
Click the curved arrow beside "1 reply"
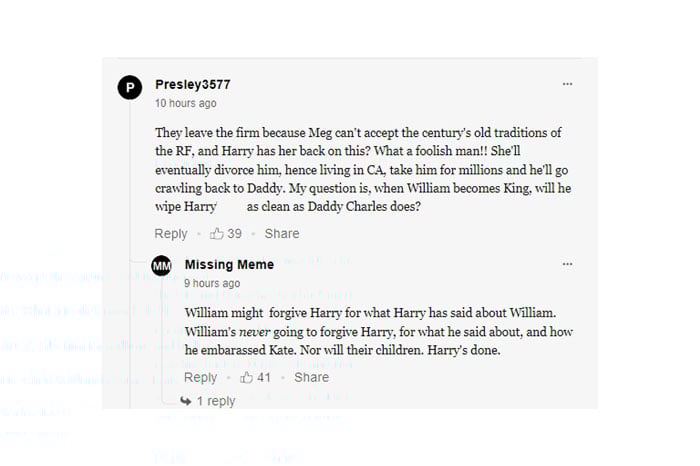click(186, 401)
